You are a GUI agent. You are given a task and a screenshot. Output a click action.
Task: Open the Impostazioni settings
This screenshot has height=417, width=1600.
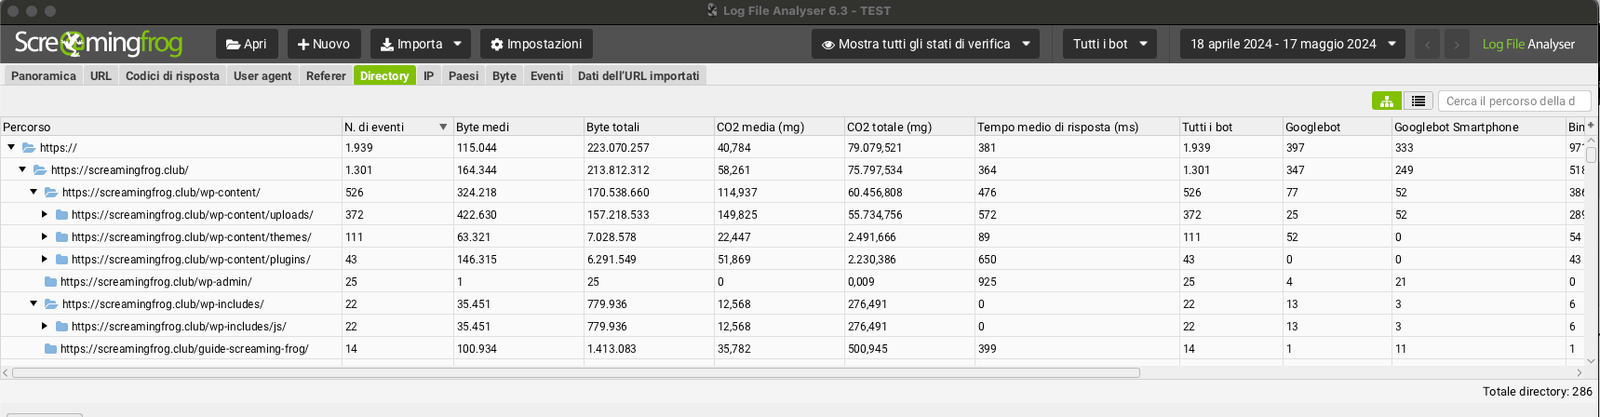536,44
